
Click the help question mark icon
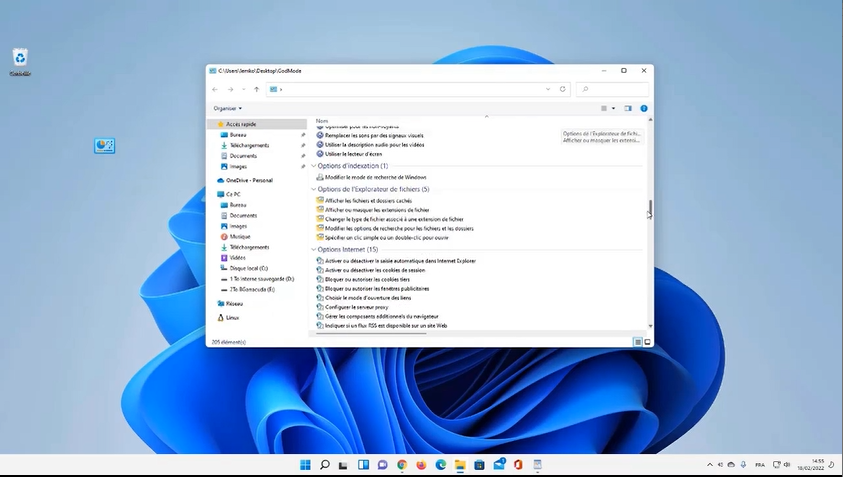click(x=644, y=108)
